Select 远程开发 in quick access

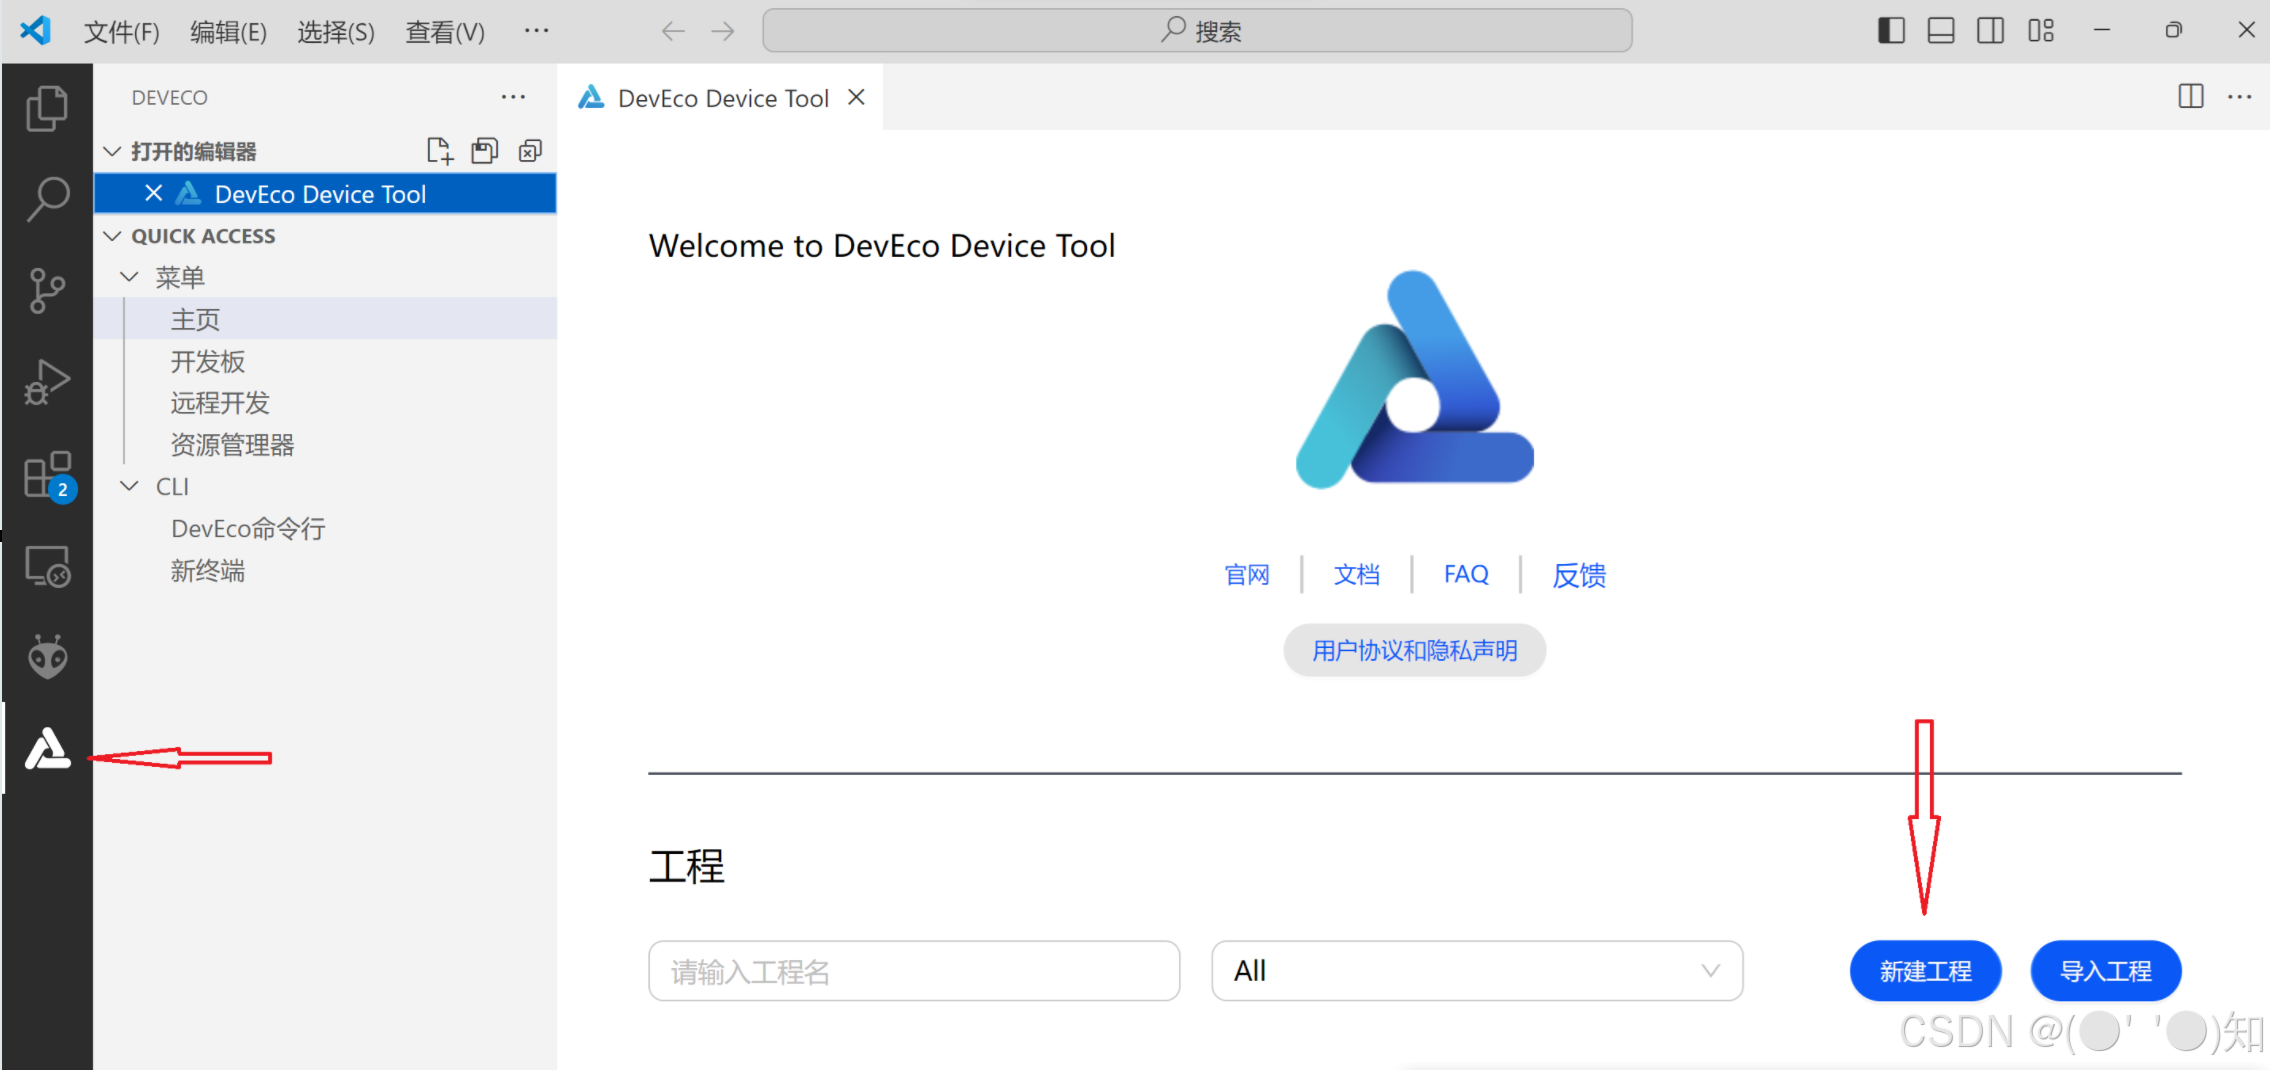(325, 403)
